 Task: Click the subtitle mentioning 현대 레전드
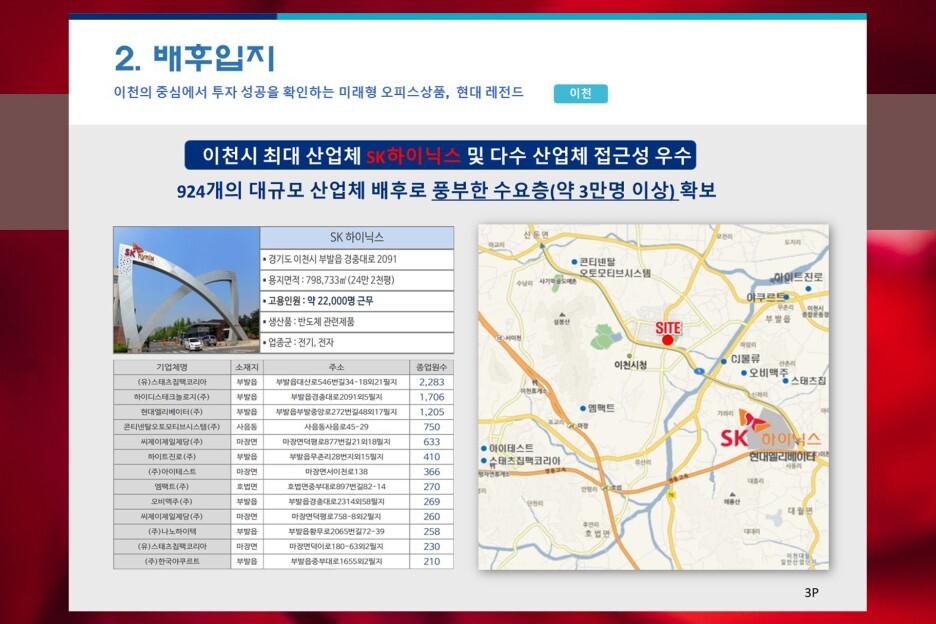[x=318, y=92]
